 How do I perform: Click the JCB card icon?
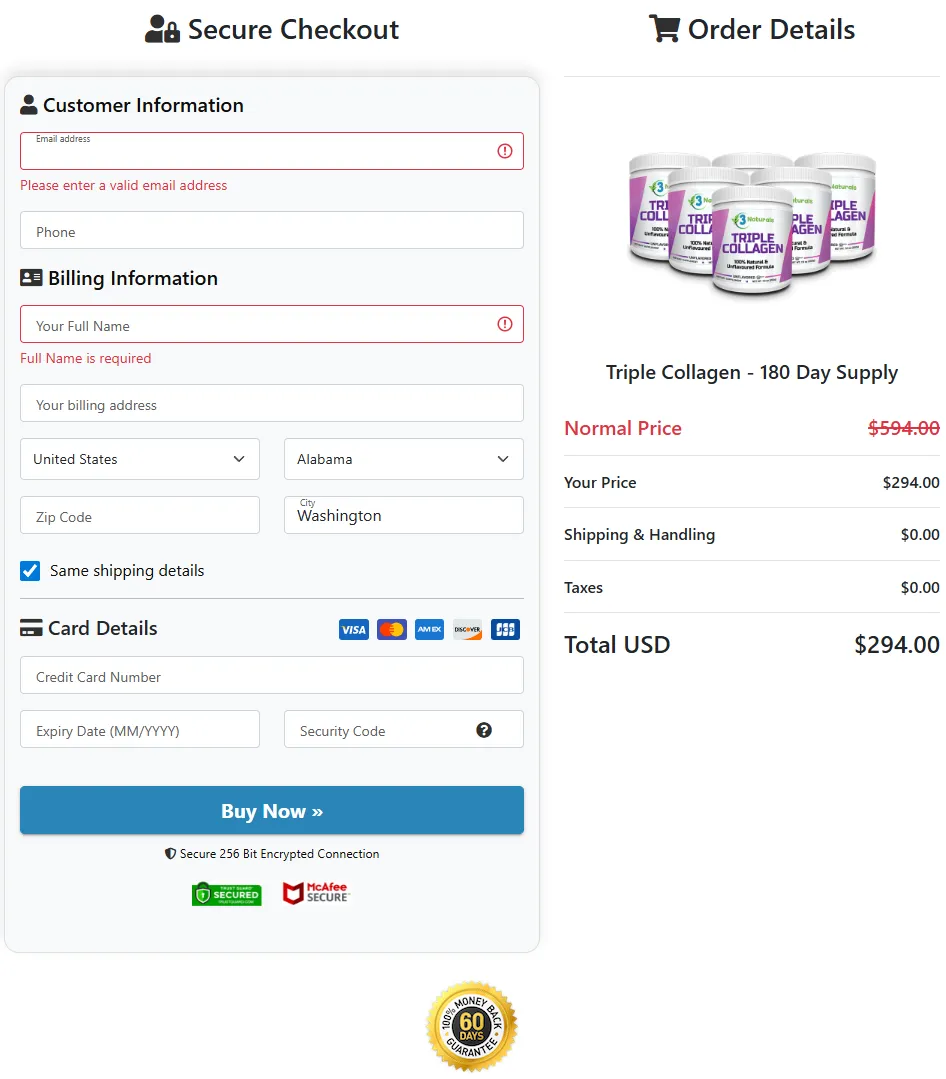click(x=505, y=629)
